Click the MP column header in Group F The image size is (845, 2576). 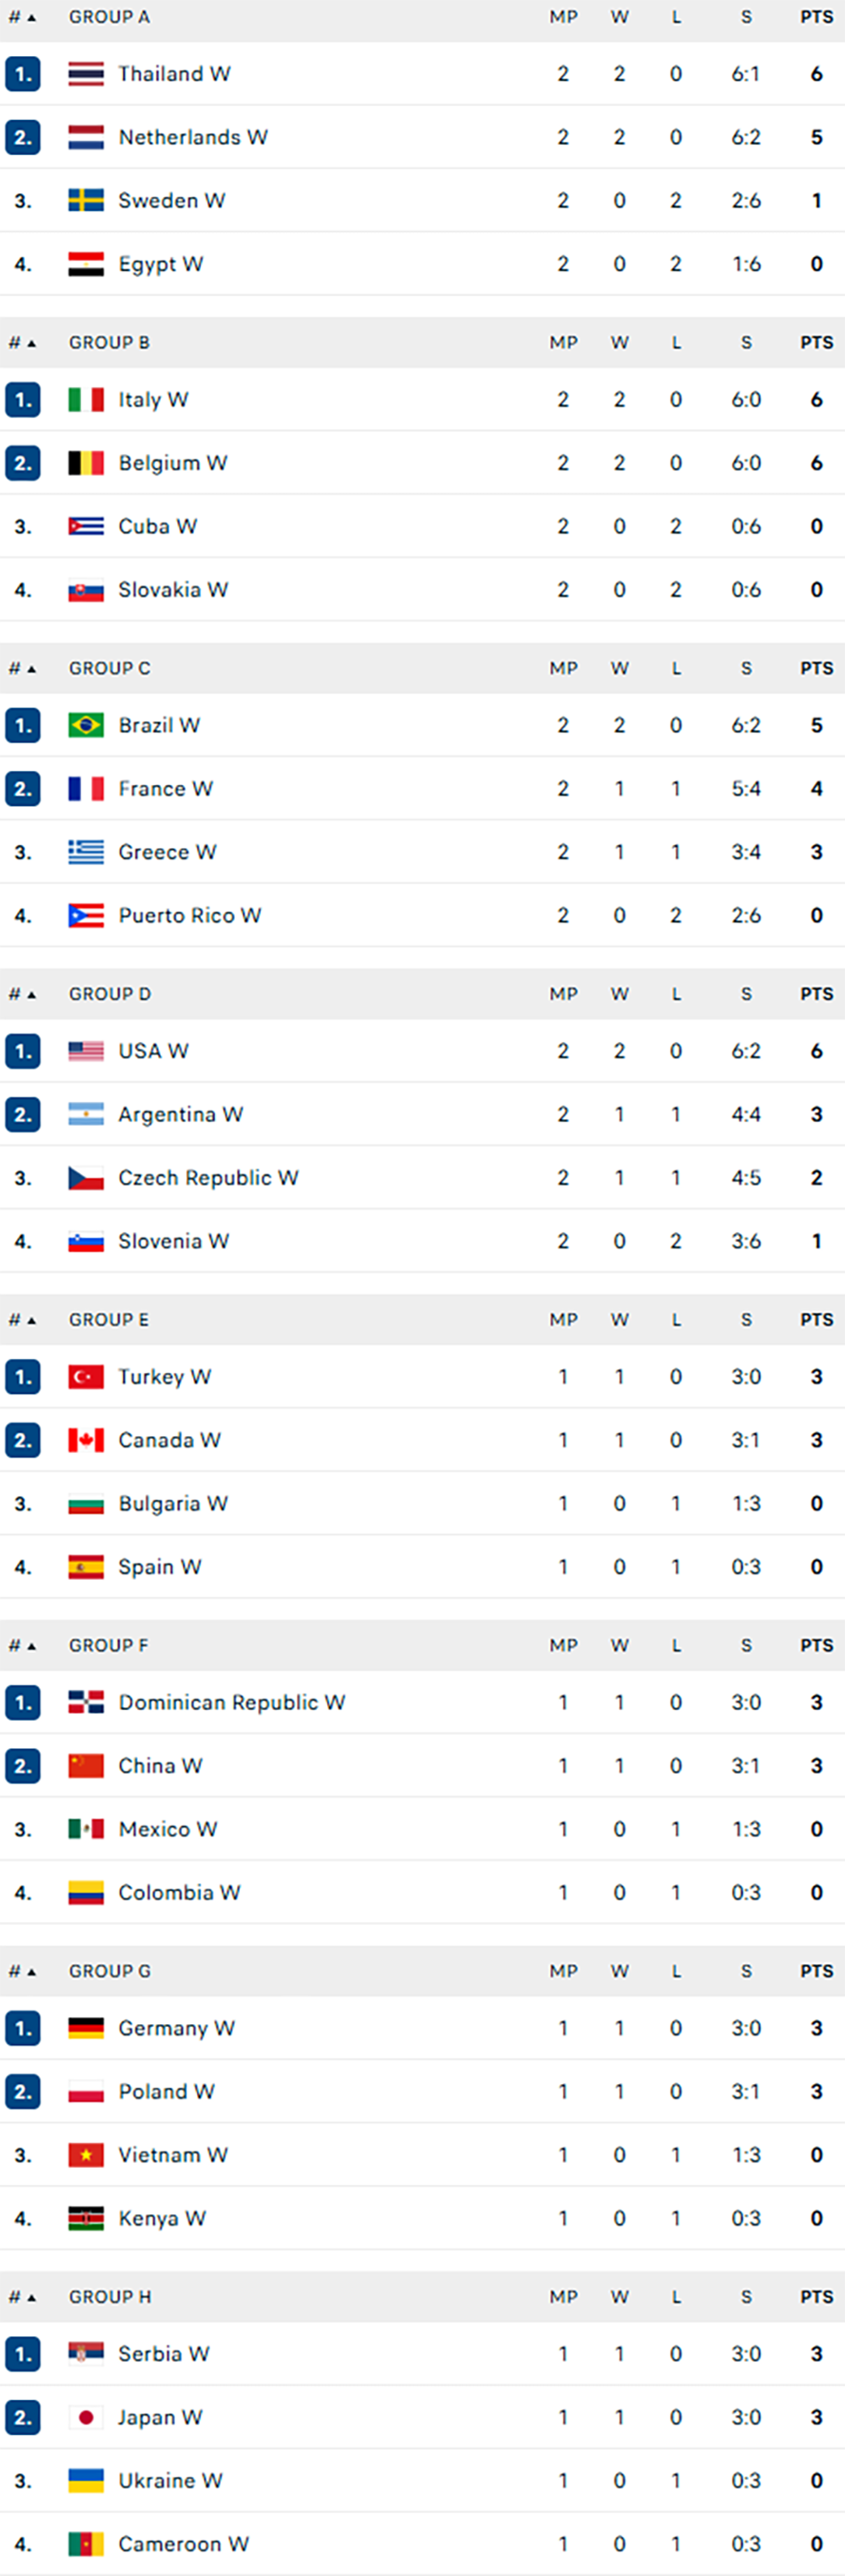tap(563, 1645)
